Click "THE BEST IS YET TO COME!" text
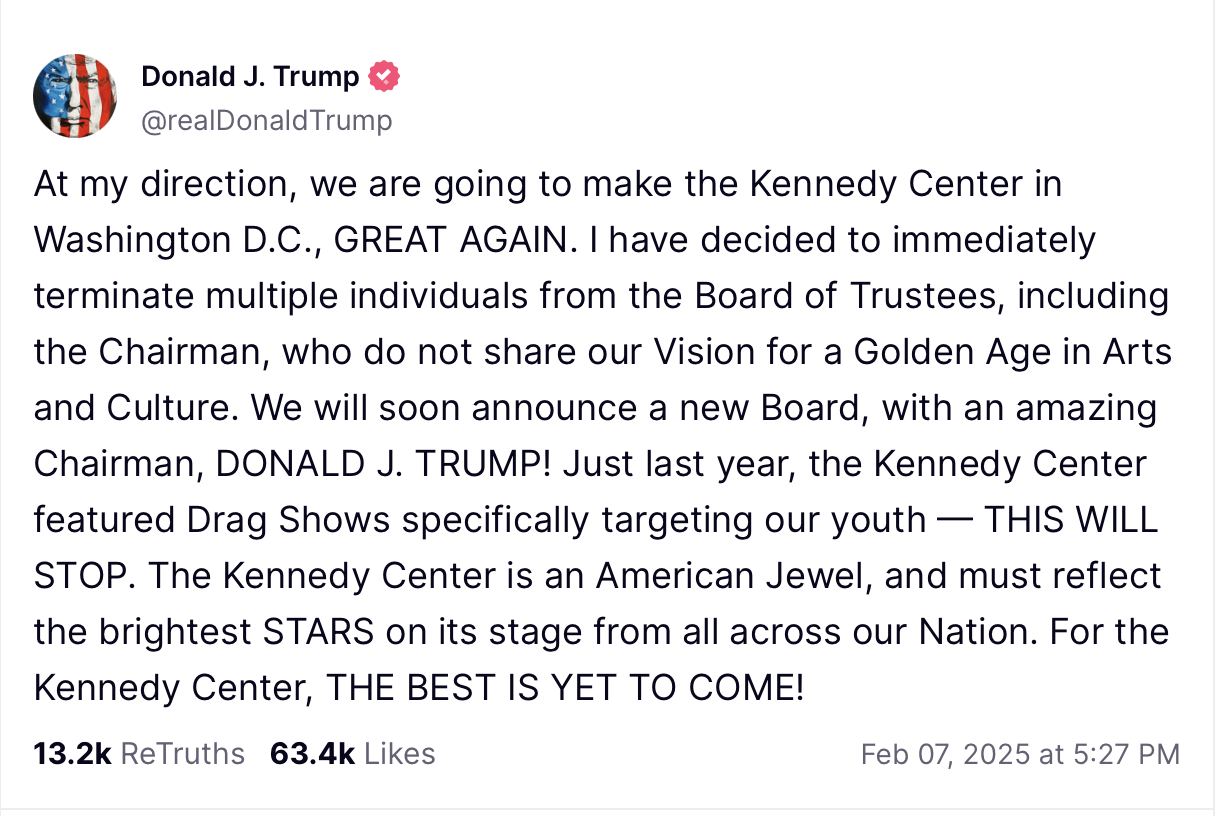 (x=565, y=688)
